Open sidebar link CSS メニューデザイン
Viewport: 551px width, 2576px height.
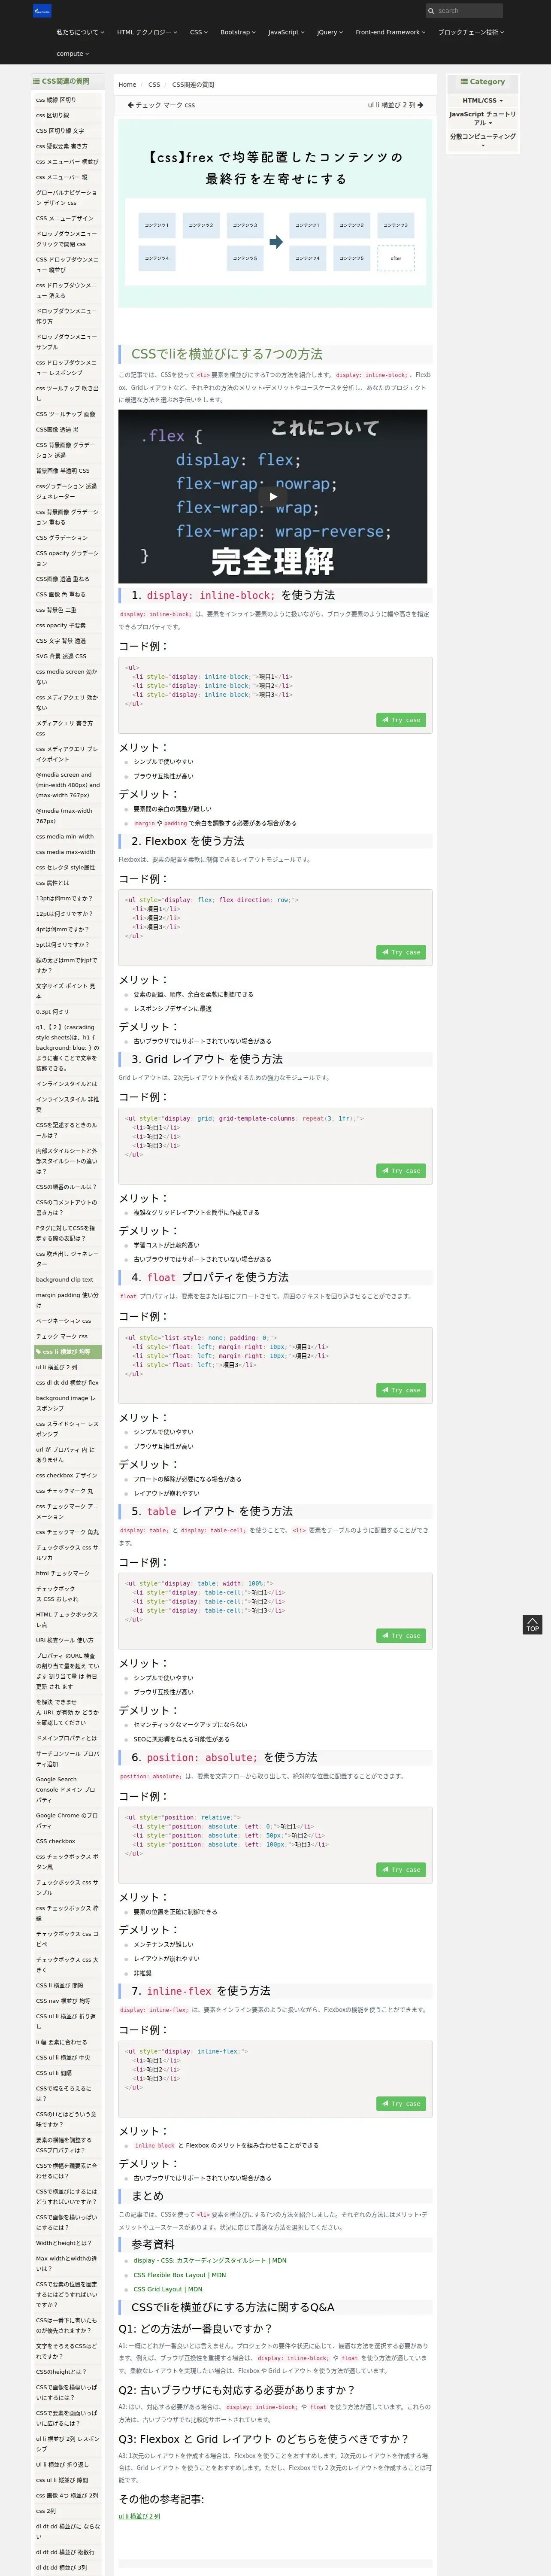point(64,218)
